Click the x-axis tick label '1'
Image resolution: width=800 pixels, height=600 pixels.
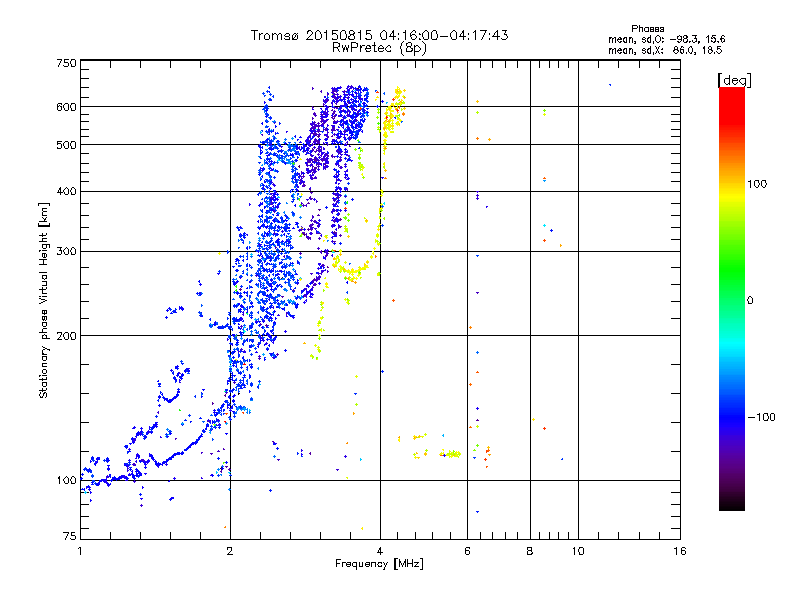click(x=80, y=551)
